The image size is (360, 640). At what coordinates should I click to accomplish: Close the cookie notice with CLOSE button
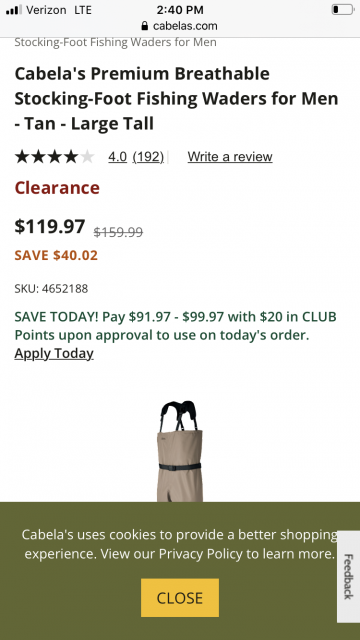click(180, 598)
